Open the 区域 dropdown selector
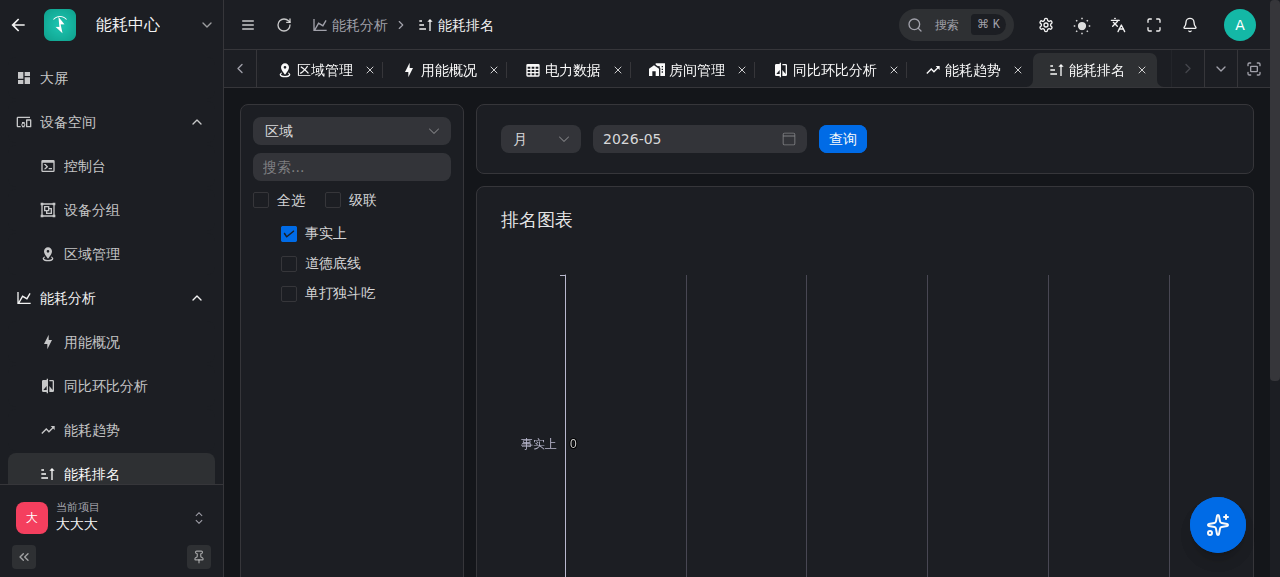Viewport: 1280px width, 577px height. pos(352,131)
